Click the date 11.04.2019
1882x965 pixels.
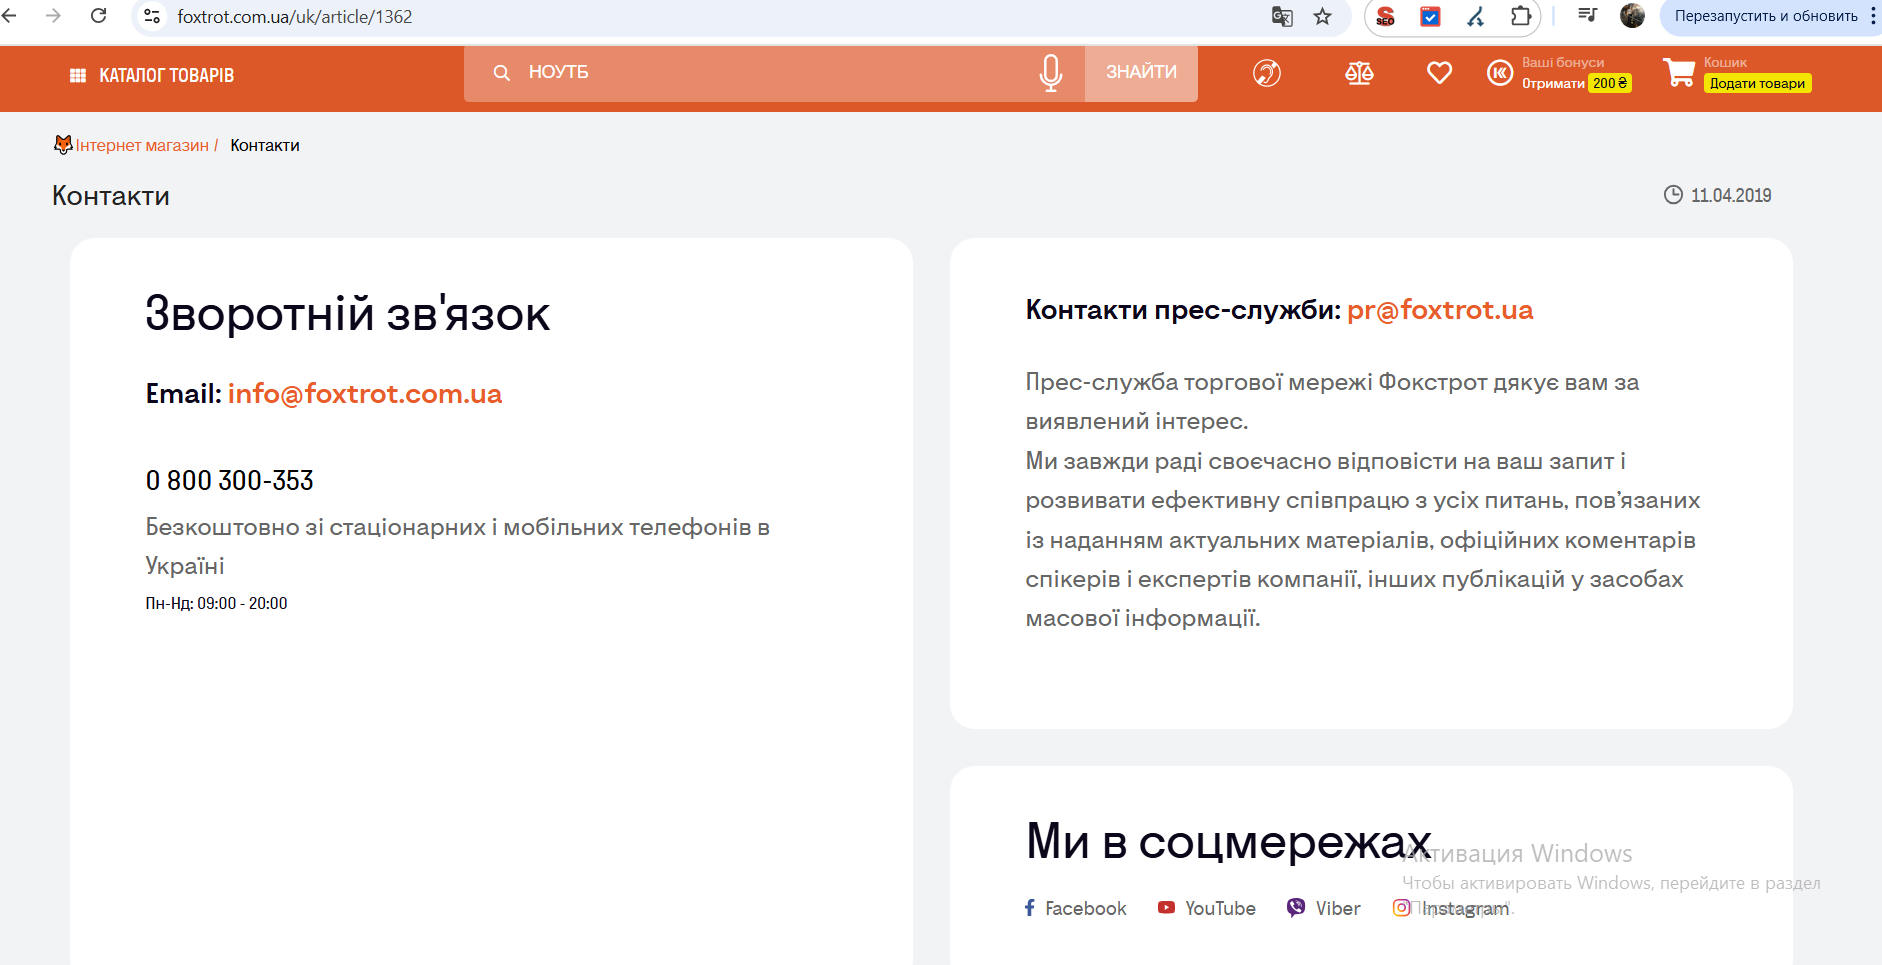click(1731, 196)
